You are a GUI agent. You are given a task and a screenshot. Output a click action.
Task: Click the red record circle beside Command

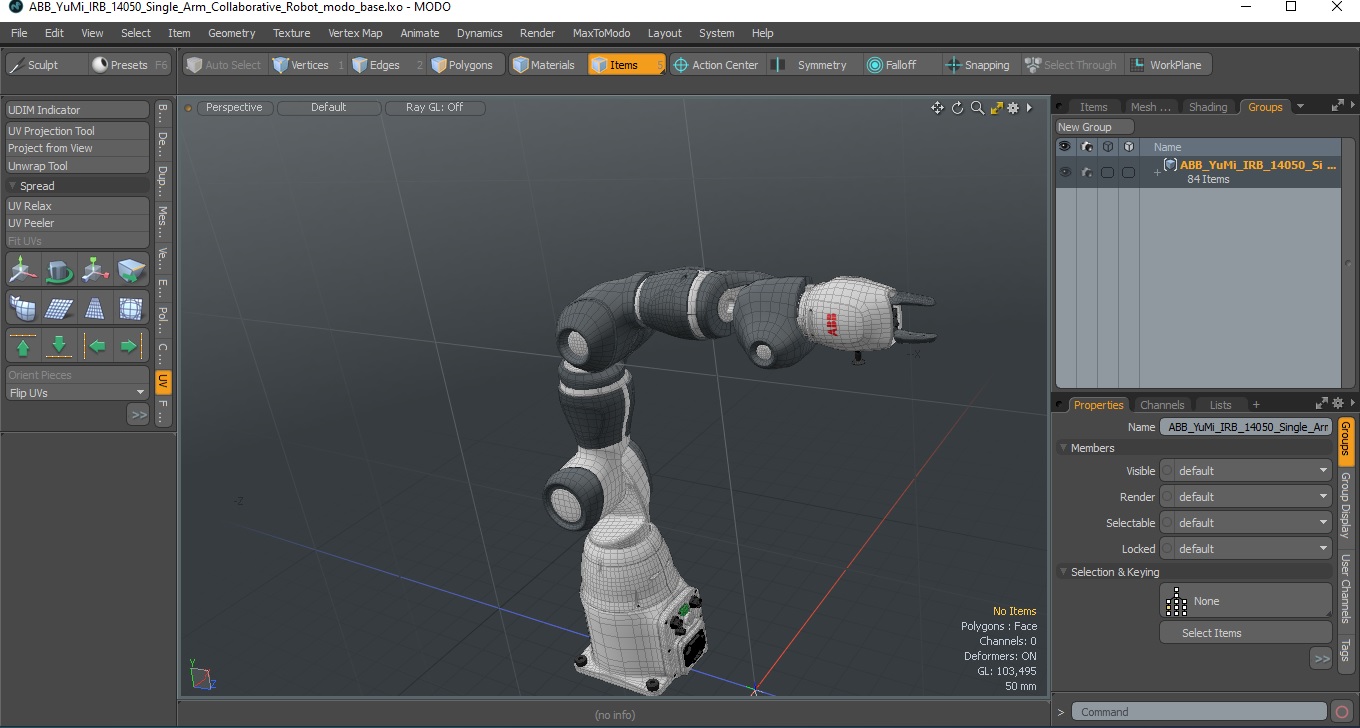pyautogui.click(x=1342, y=712)
